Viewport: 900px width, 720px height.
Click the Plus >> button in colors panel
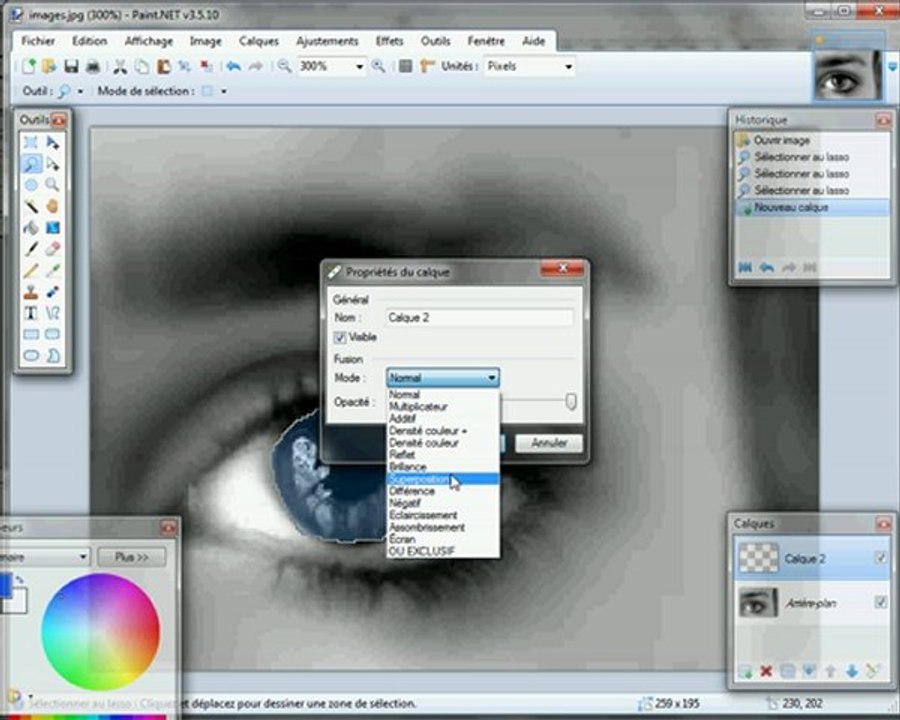[x=131, y=557]
